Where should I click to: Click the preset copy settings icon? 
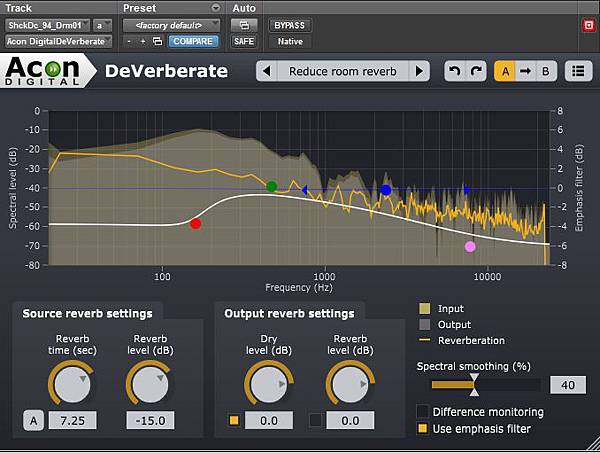[157, 41]
